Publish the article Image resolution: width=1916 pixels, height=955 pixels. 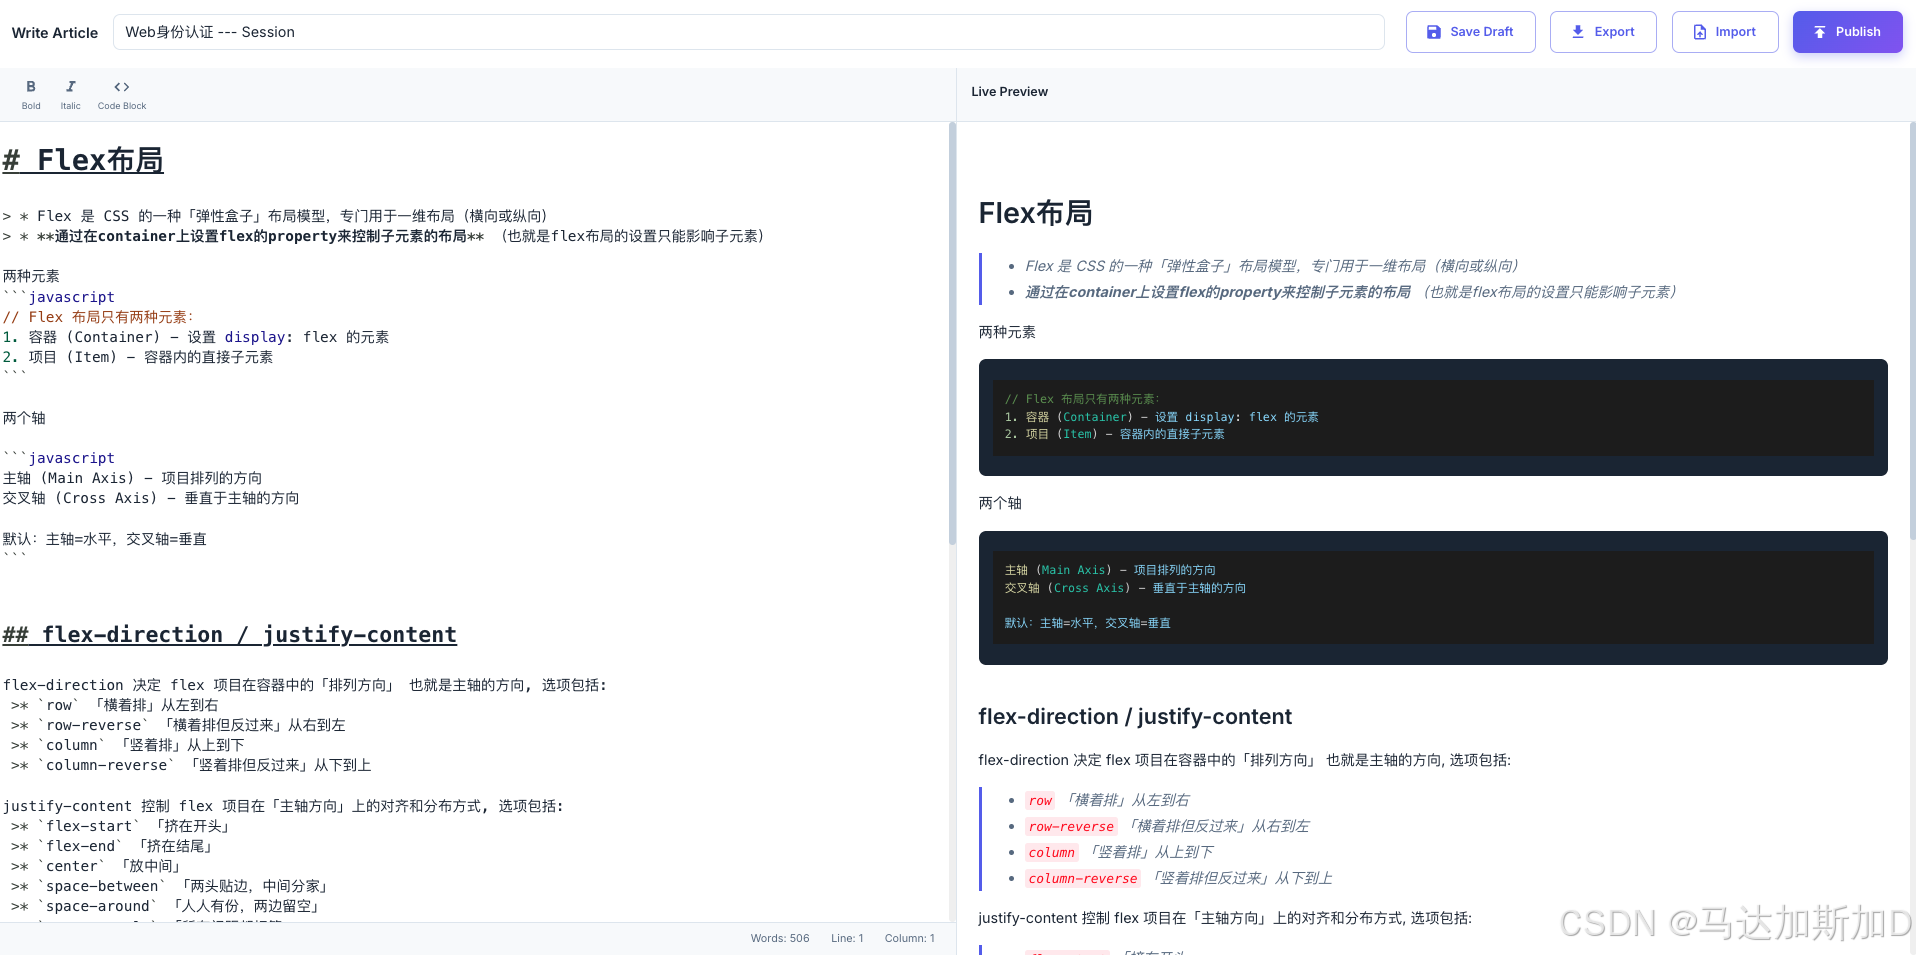[x=1847, y=32]
